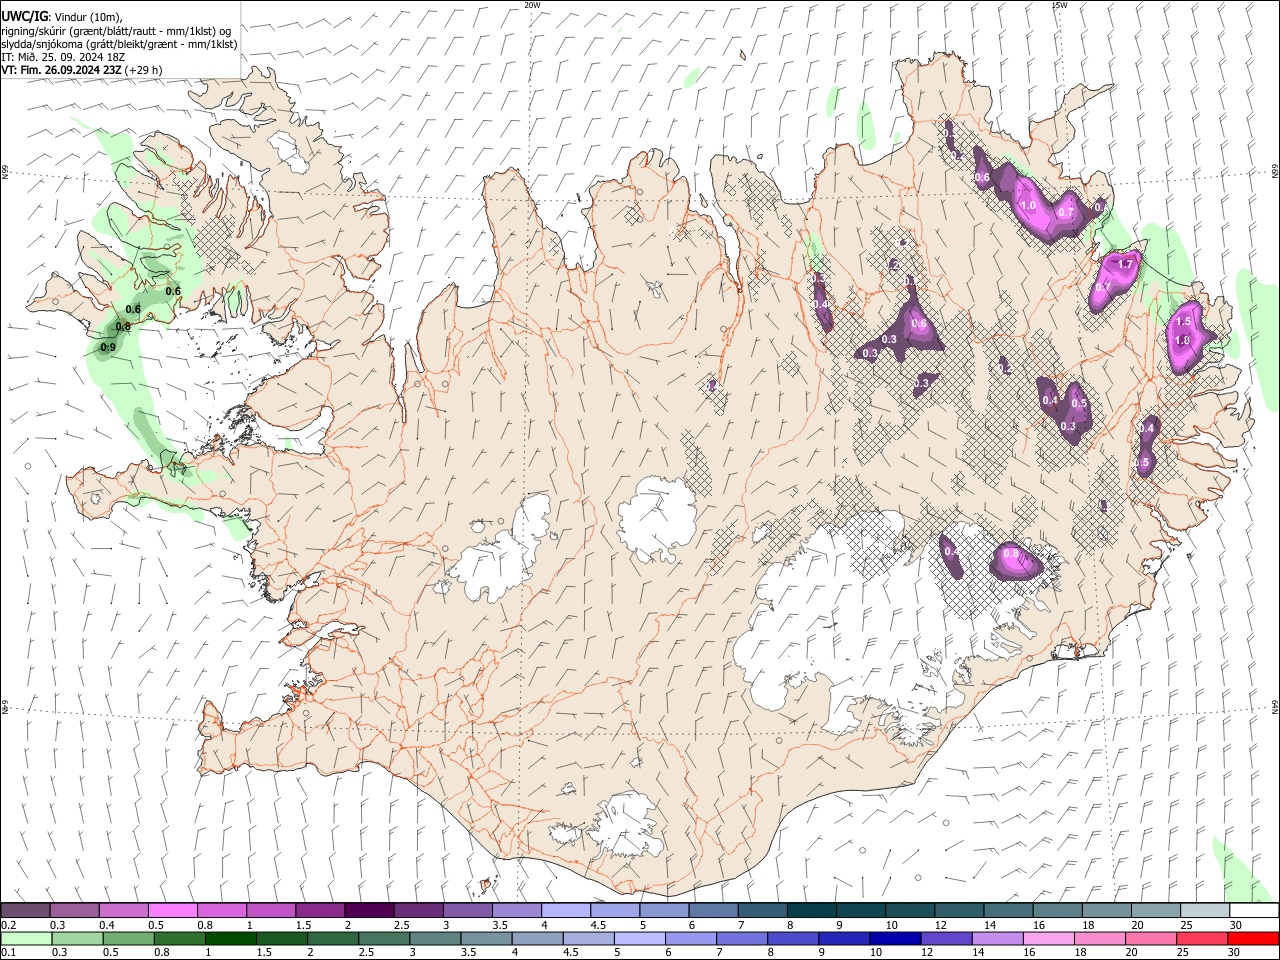
Task: Click the 20W longitude label at top
Action: pos(532,5)
